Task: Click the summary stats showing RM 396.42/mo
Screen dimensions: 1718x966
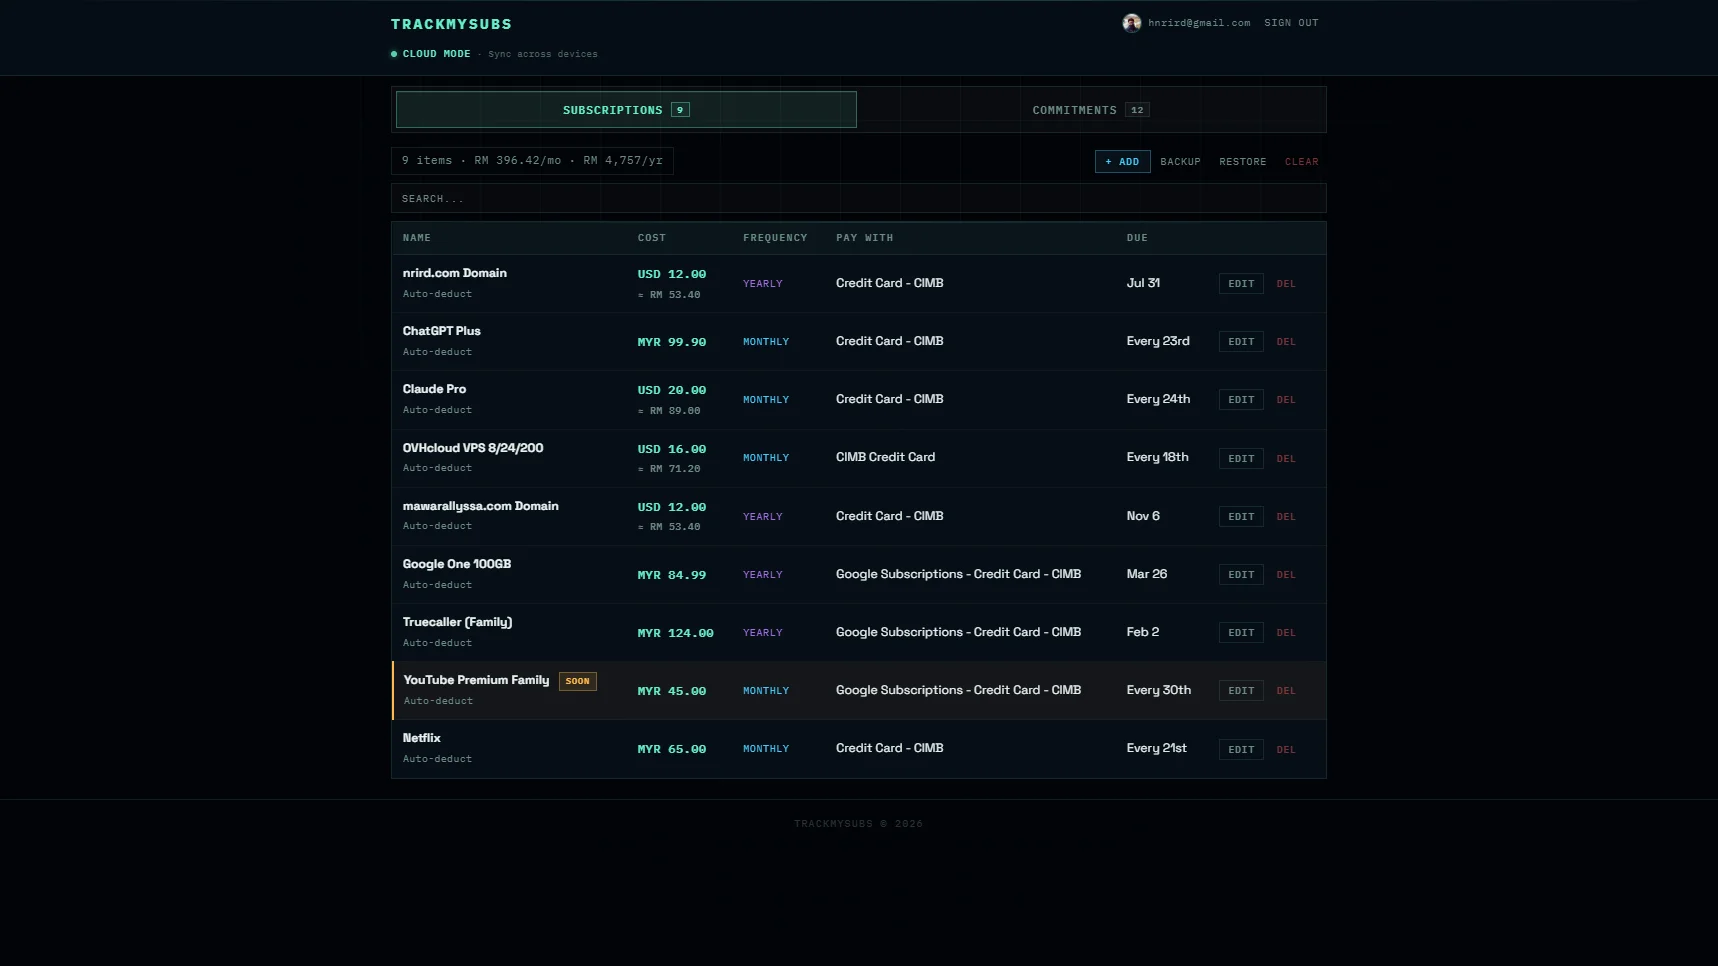Action: pos(532,161)
